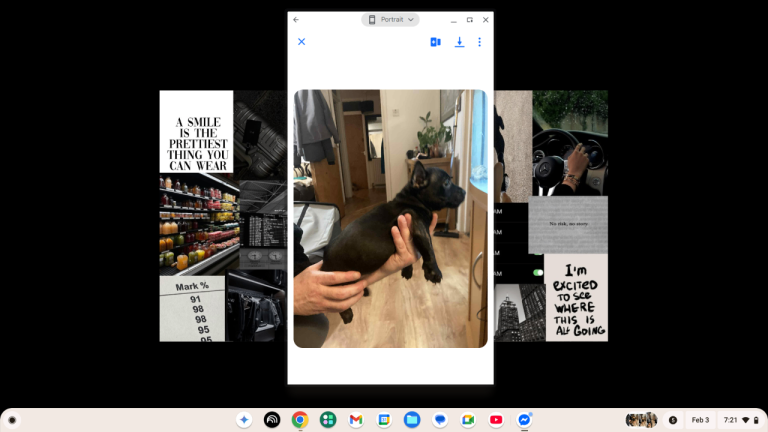Image resolution: width=768 pixels, height=432 pixels.
Task: Open Google Chrome from the shelf
Action: pyautogui.click(x=300, y=420)
